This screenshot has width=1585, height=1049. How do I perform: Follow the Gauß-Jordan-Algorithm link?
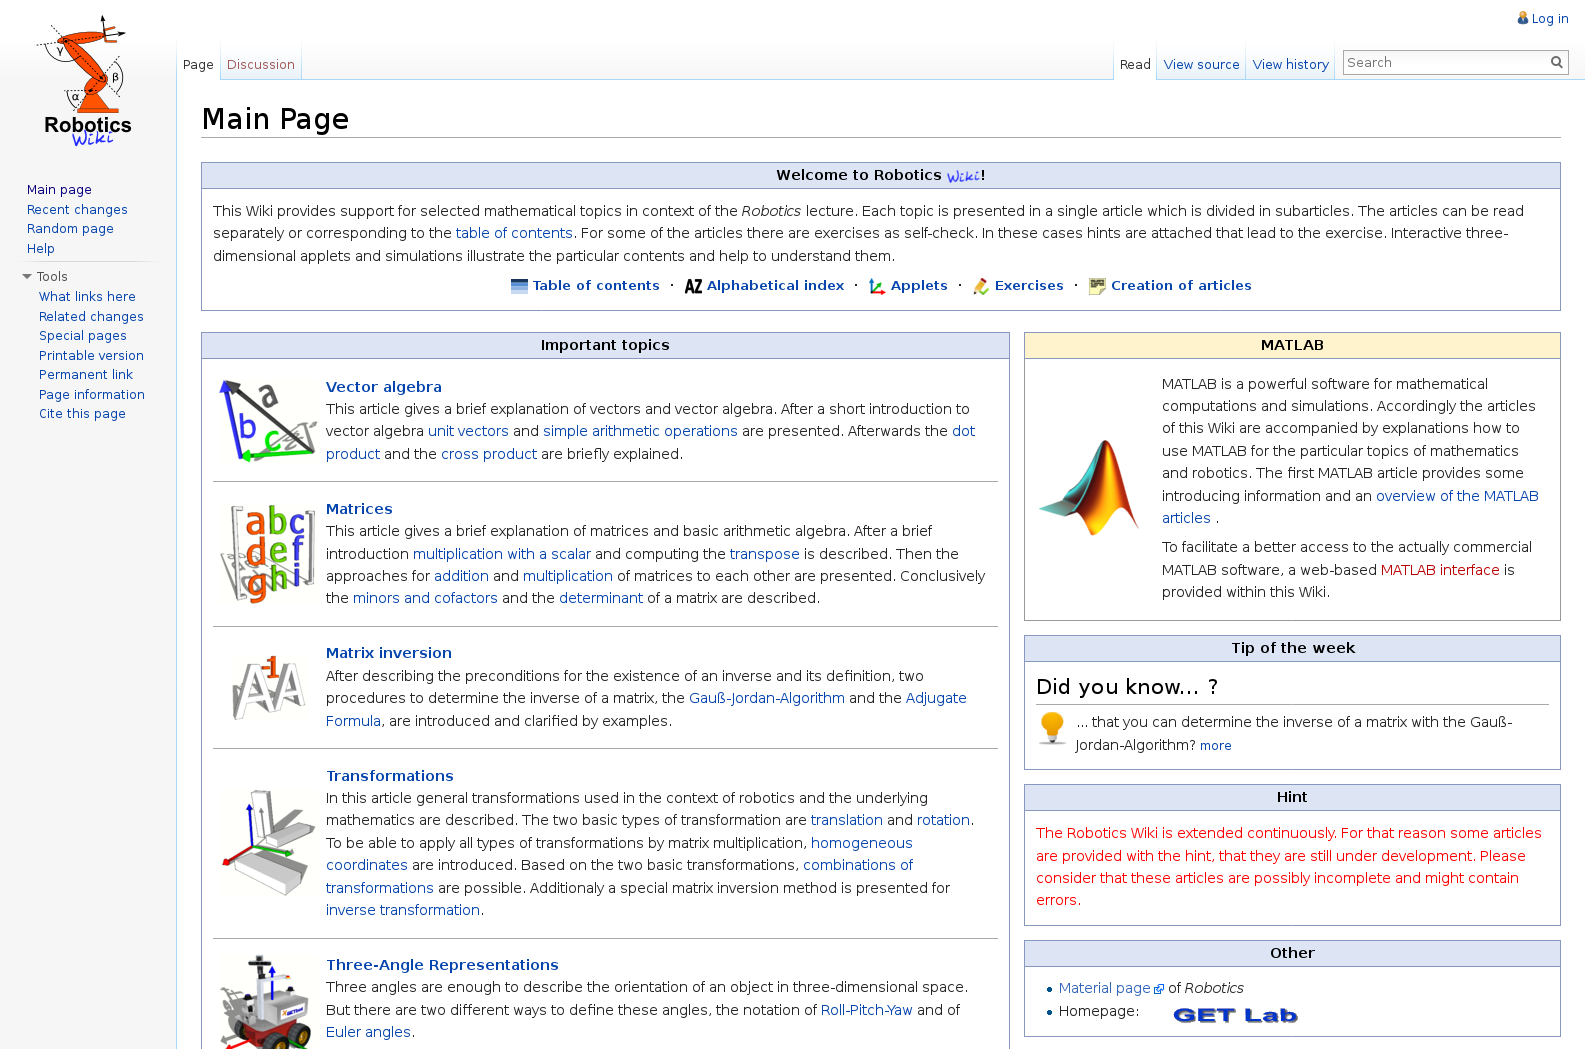pos(767,698)
